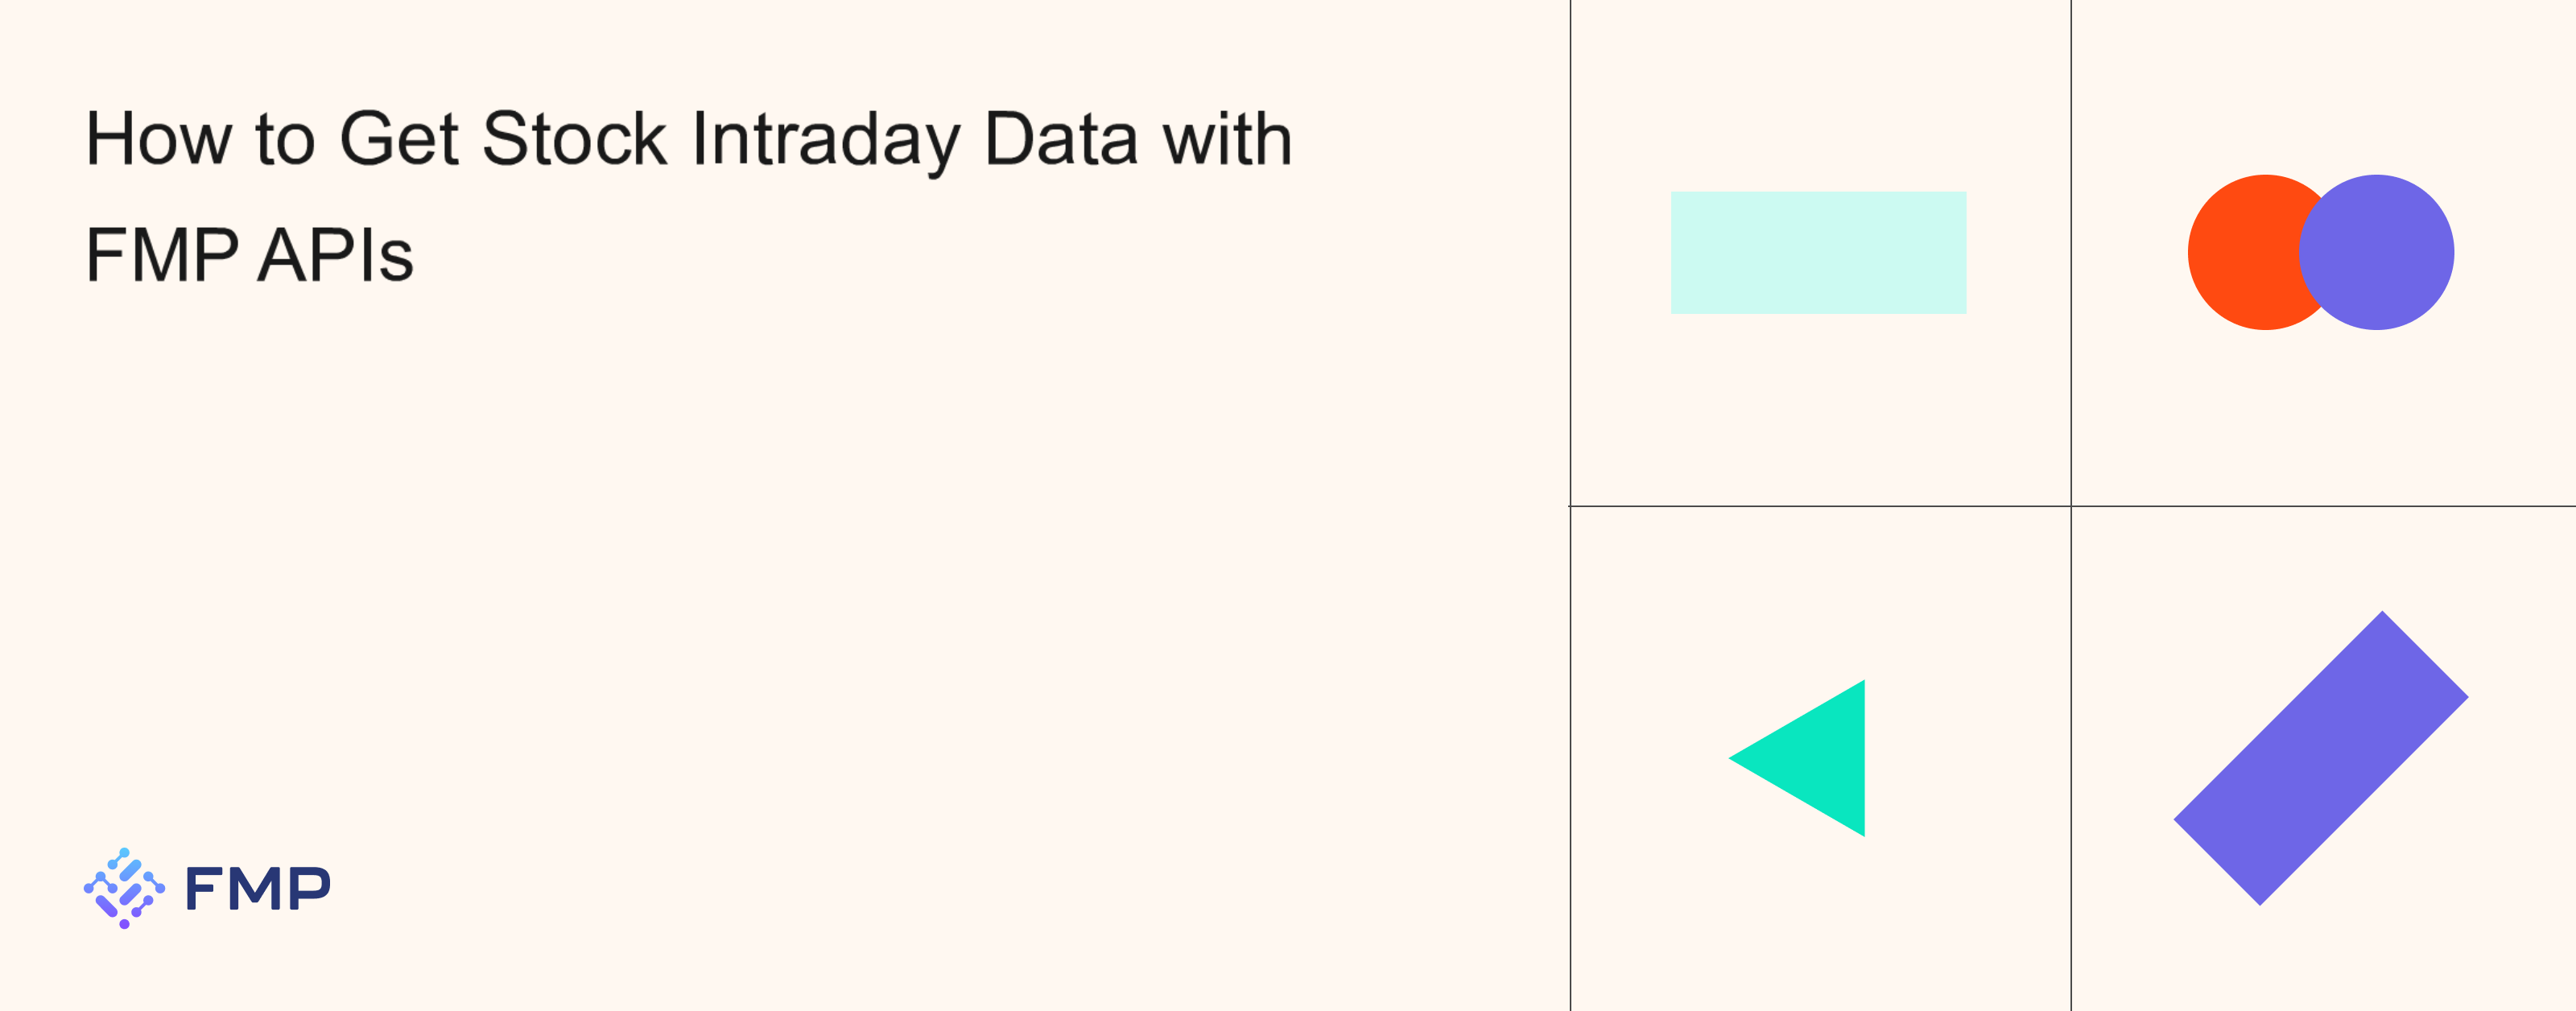
Task: Click the green left-pointing triangle
Action: click(1815, 758)
